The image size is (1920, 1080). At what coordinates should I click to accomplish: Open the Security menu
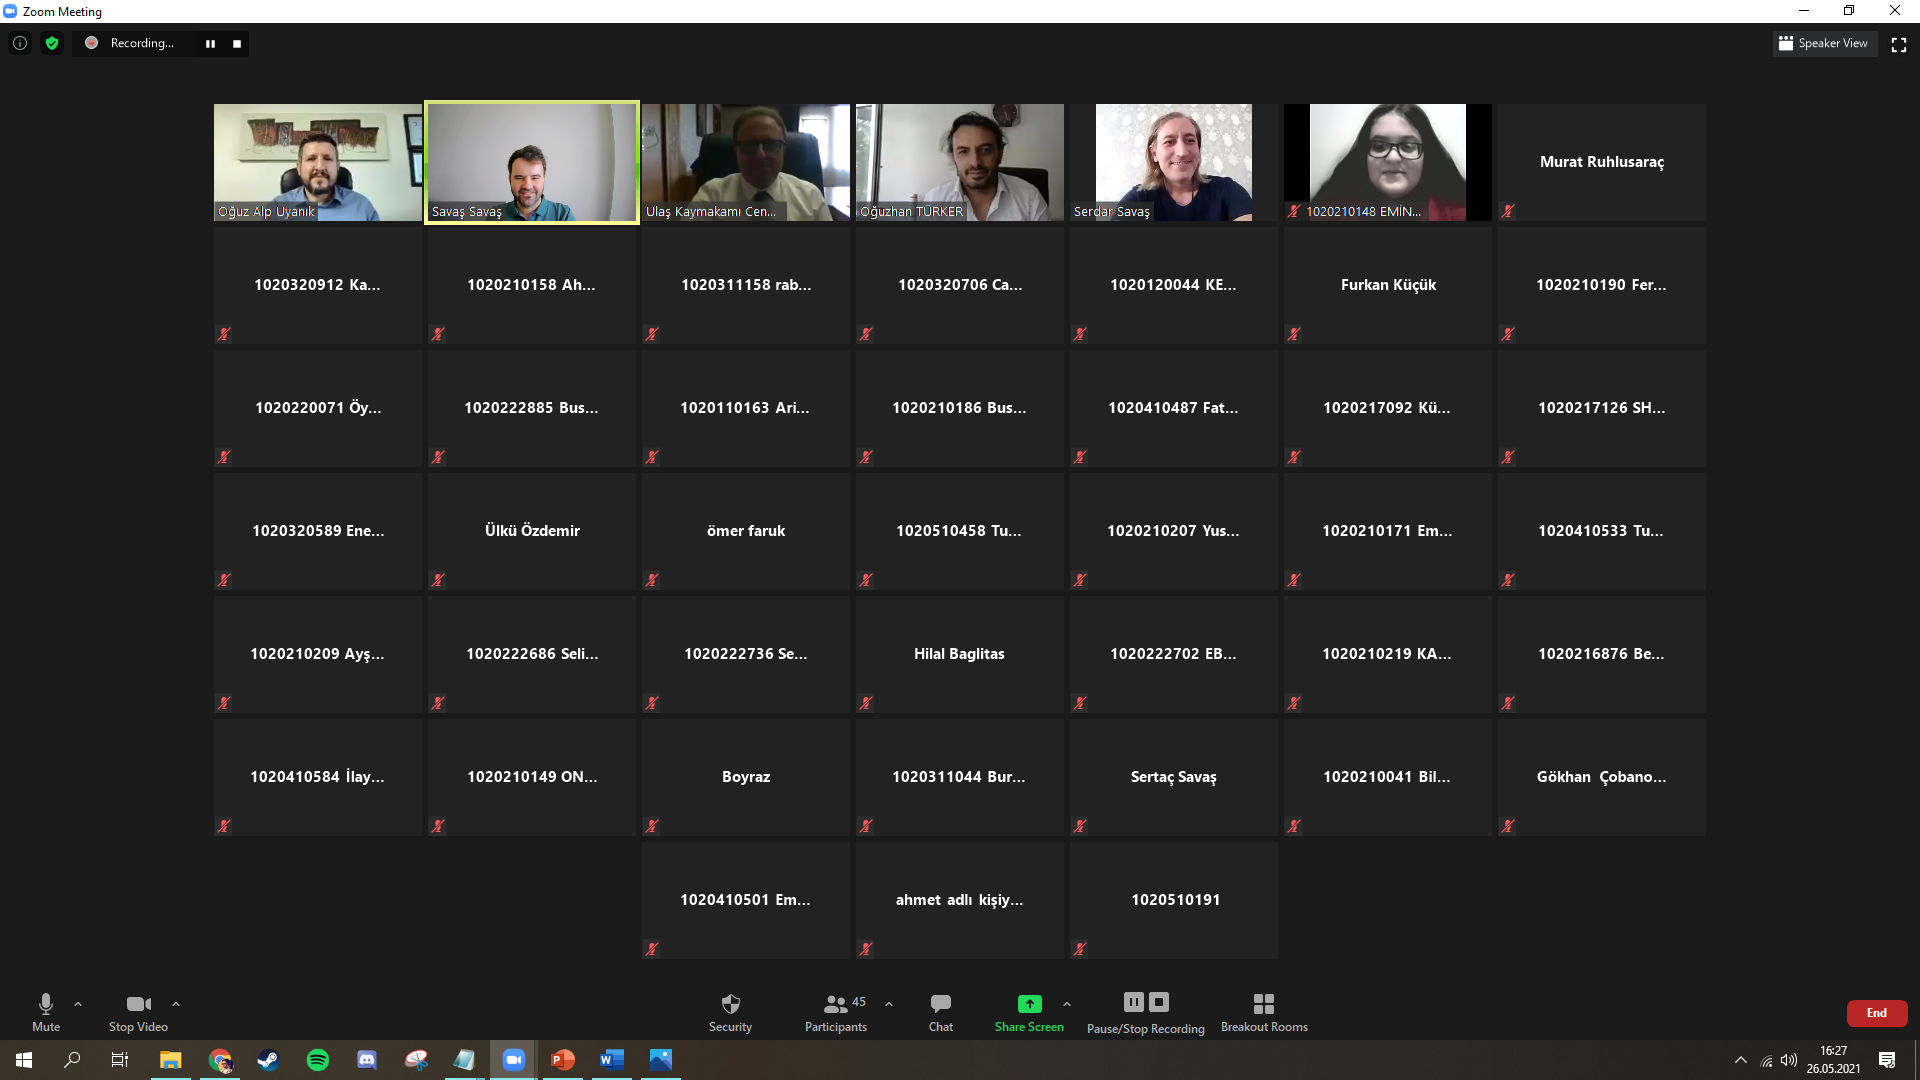pos(730,1012)
